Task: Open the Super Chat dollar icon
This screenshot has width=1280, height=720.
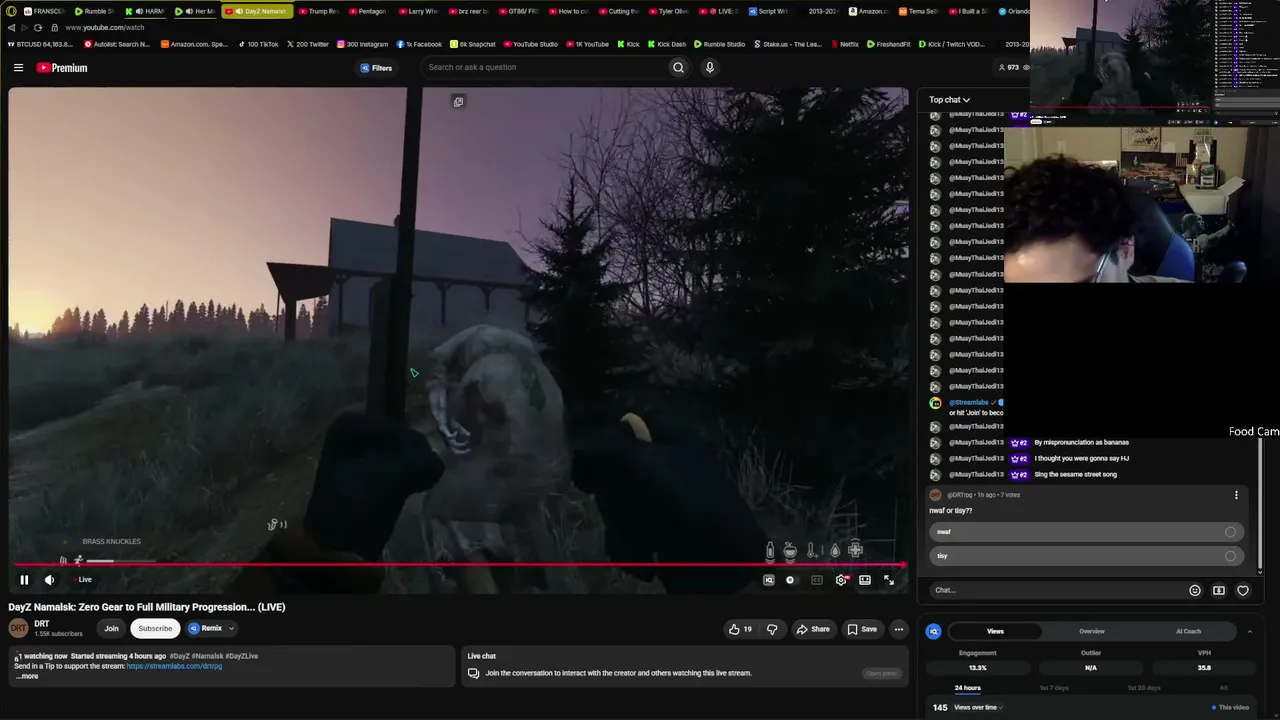Action: tap(1219, 590)
